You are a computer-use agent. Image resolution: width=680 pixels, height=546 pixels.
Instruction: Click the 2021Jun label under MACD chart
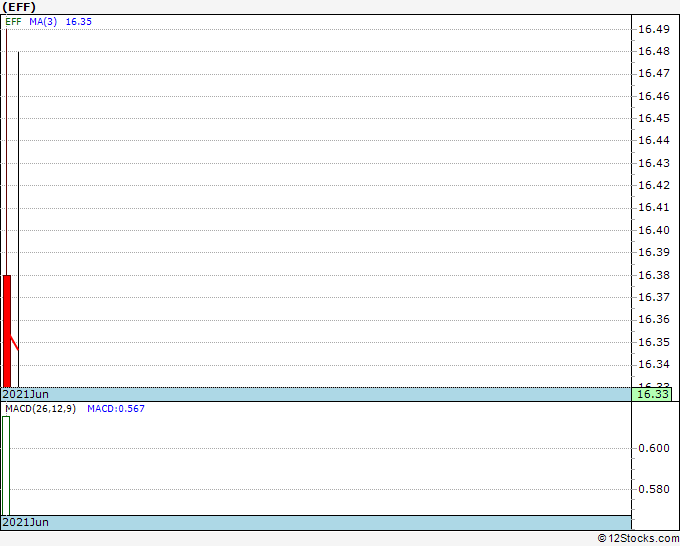[x=25, y=522]
